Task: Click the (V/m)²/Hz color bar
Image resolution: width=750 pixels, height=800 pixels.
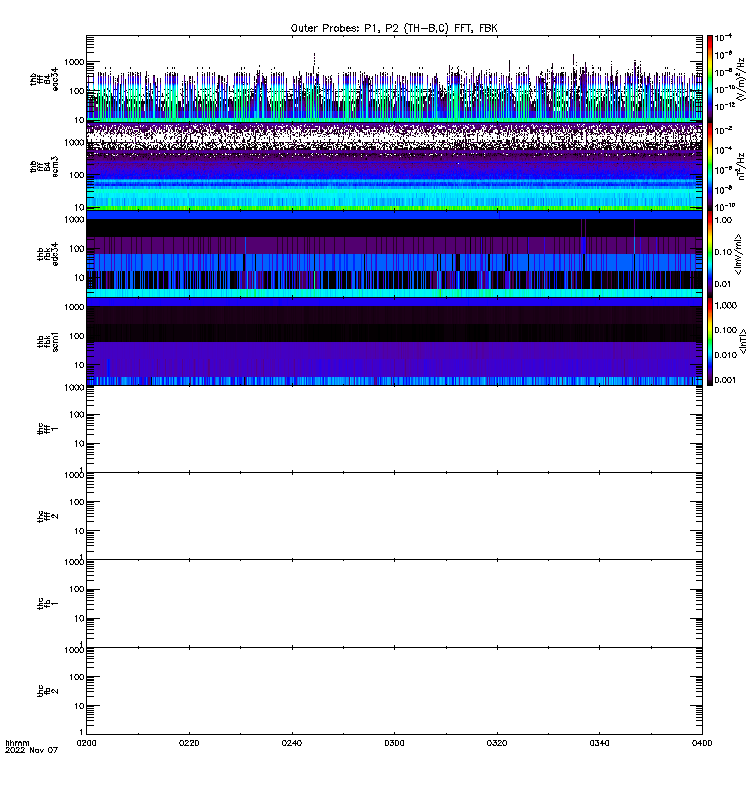Action: click(710, 78)
